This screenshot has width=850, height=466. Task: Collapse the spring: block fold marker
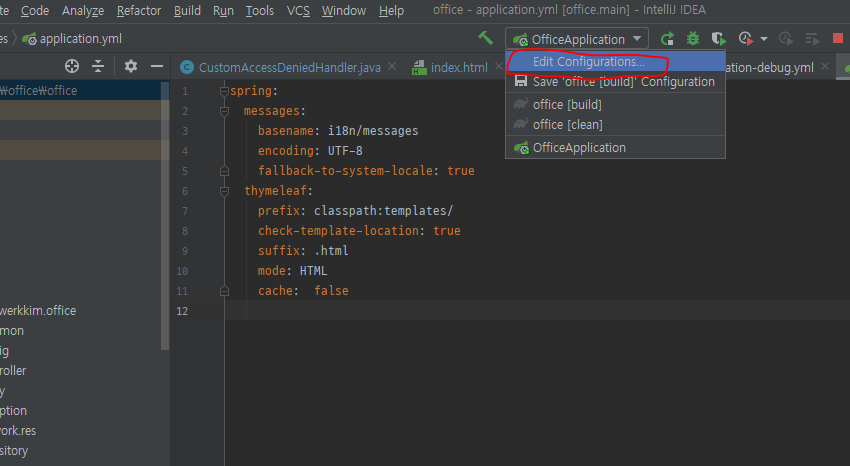click(224, 91)
